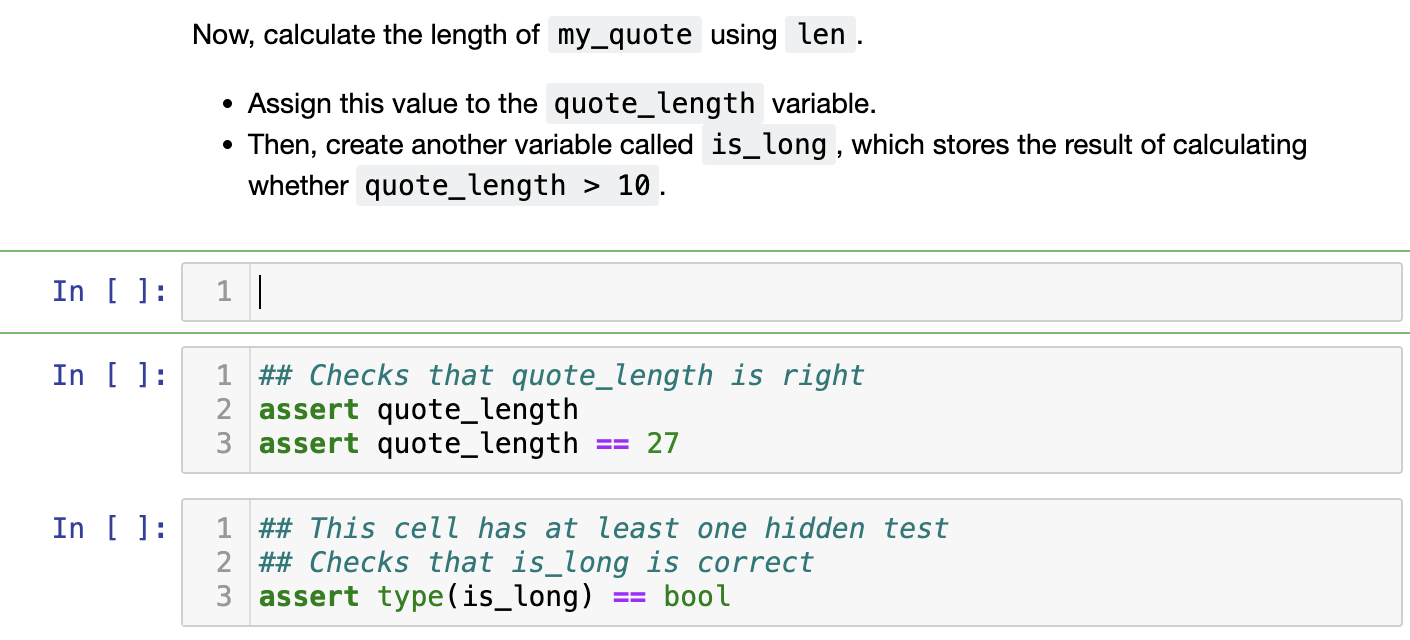Click the 'is_long' code span in second bullet
The width and height of the screenshot is (1410, 640).
click(766, 144)
